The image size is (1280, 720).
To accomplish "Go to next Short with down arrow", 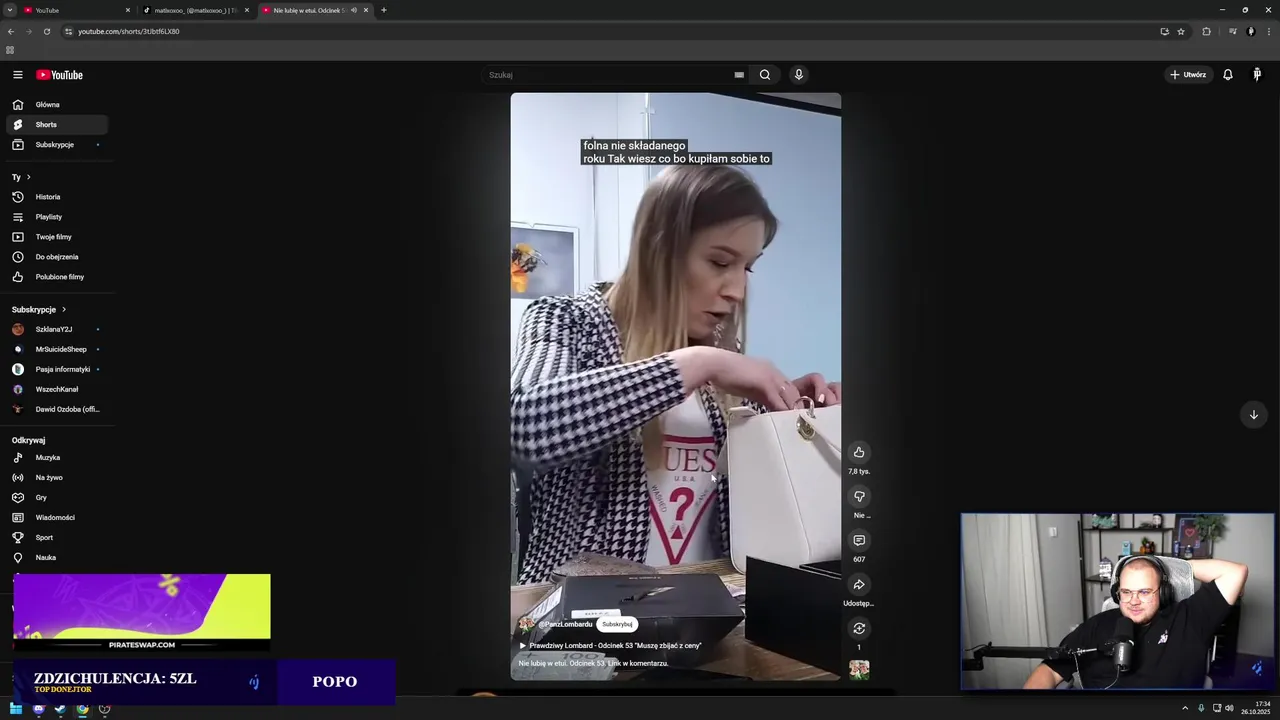I will [x=1253, y=415].
